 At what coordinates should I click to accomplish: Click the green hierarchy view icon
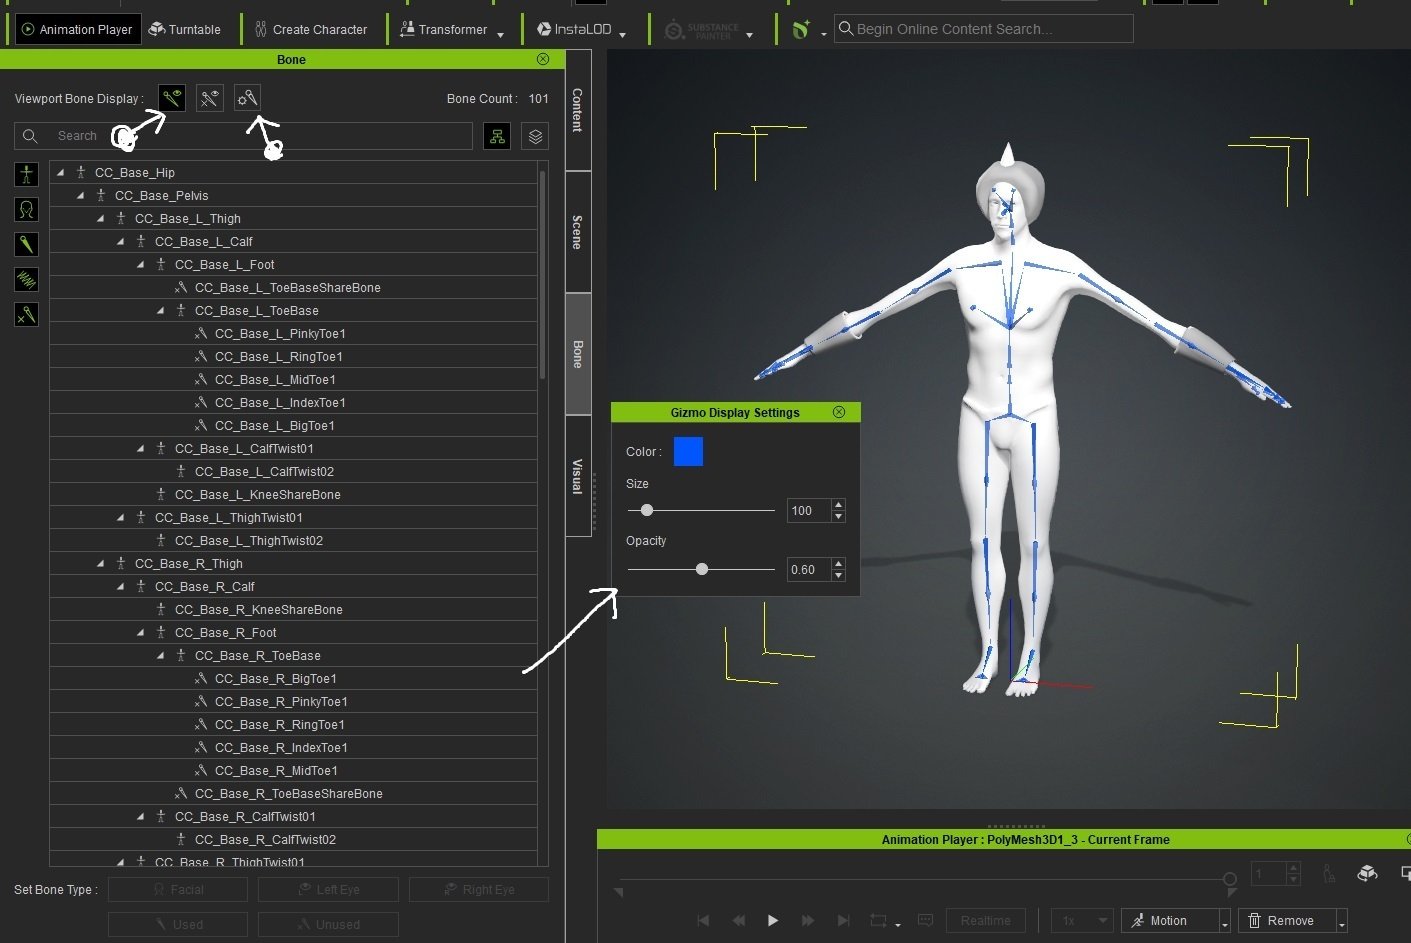(497, 136)
